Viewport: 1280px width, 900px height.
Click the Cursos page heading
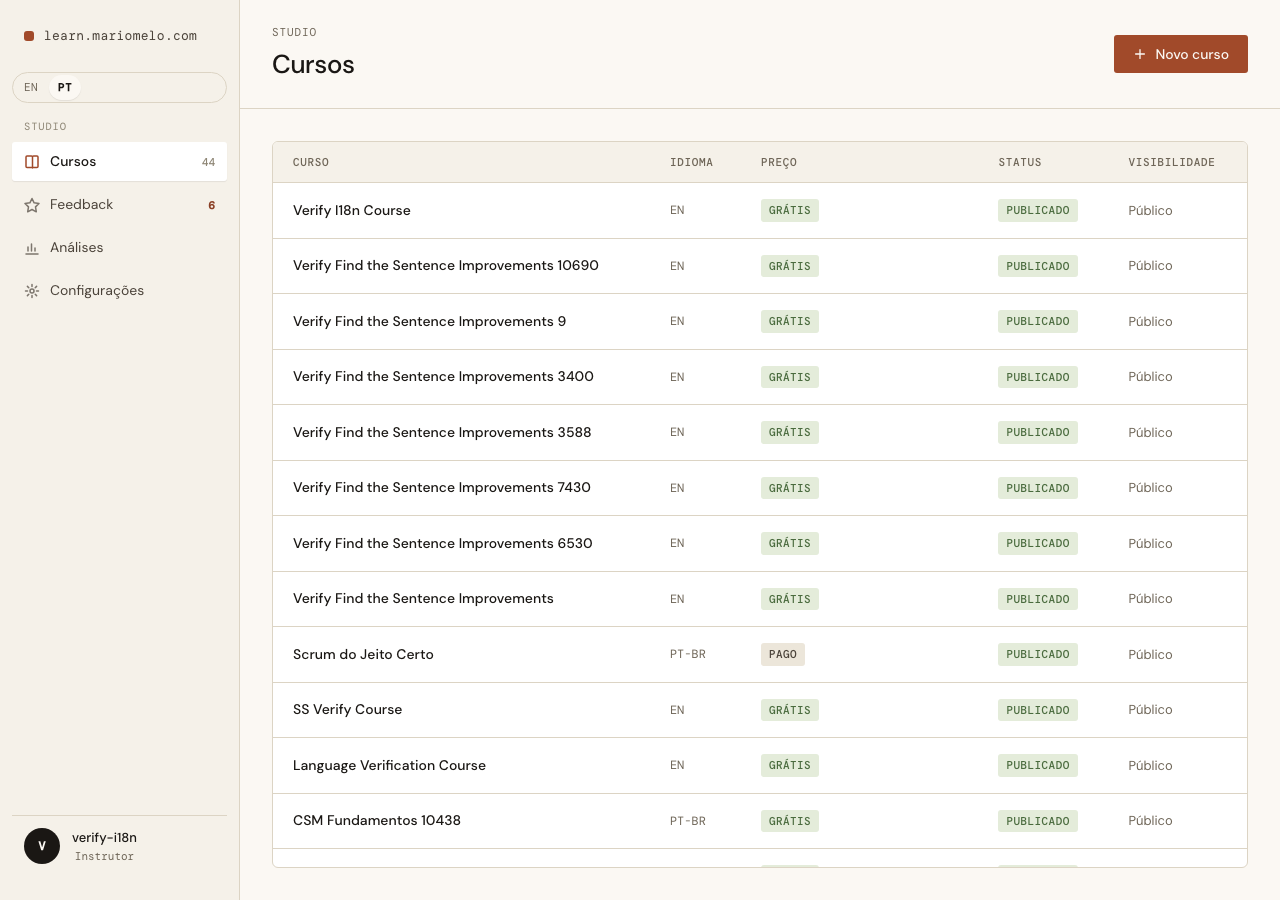pyautogui.click(x=313, y=64)
